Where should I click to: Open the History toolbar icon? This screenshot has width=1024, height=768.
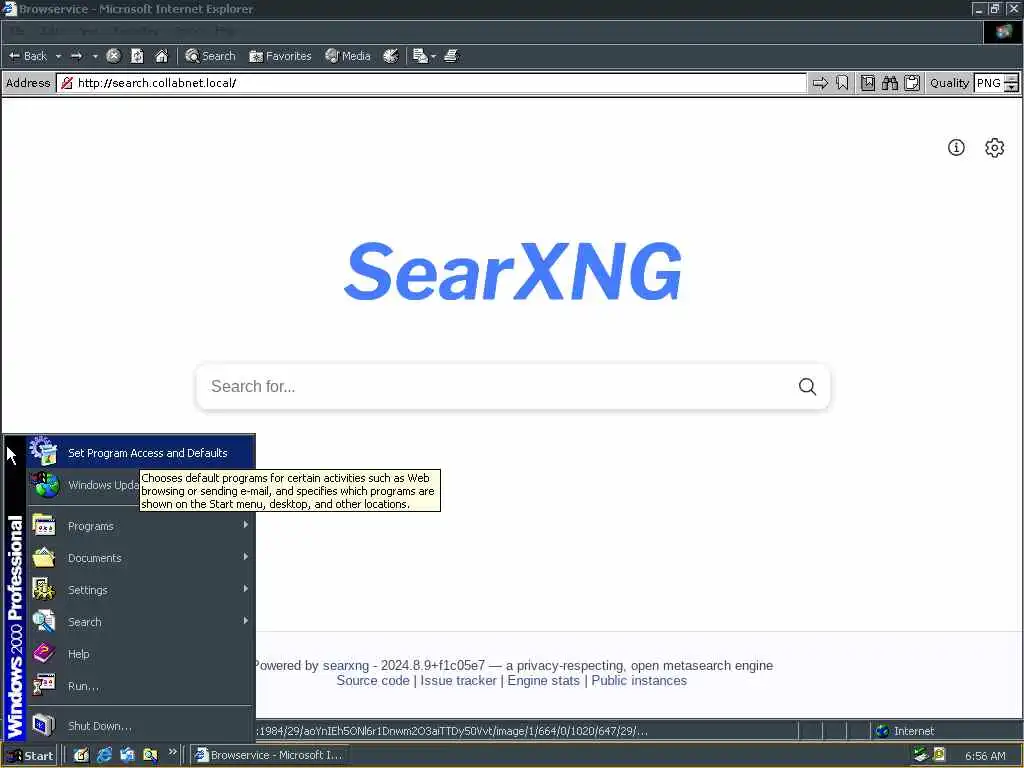[391, 56]
